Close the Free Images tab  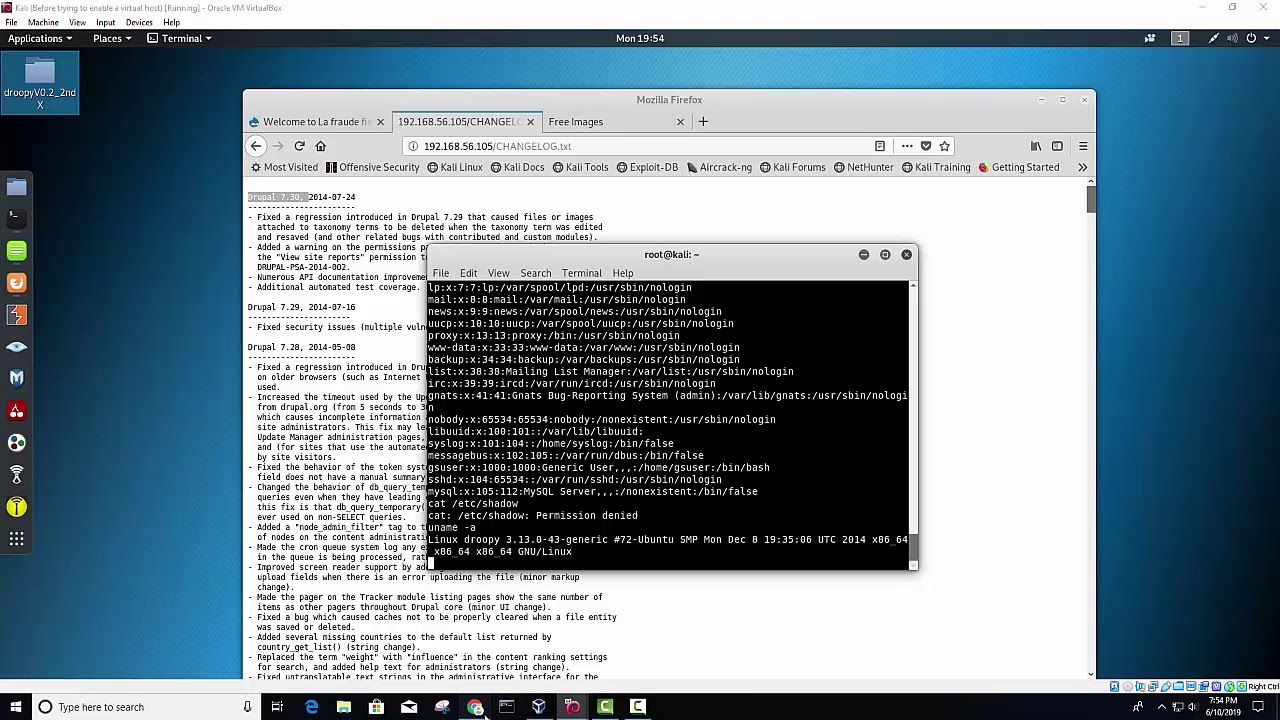coord(680,122)
